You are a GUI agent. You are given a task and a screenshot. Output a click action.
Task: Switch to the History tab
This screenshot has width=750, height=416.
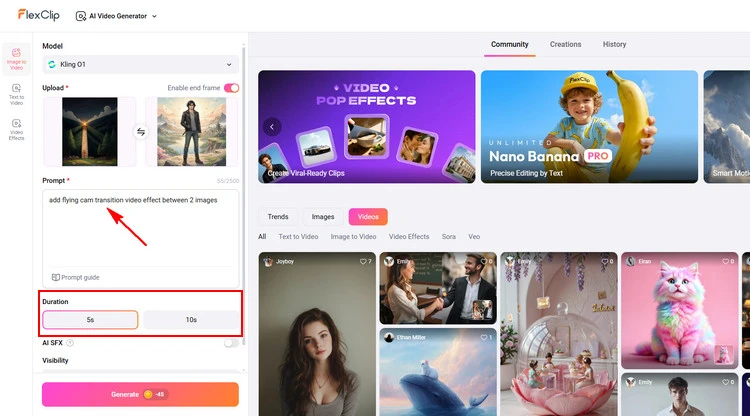614,45
